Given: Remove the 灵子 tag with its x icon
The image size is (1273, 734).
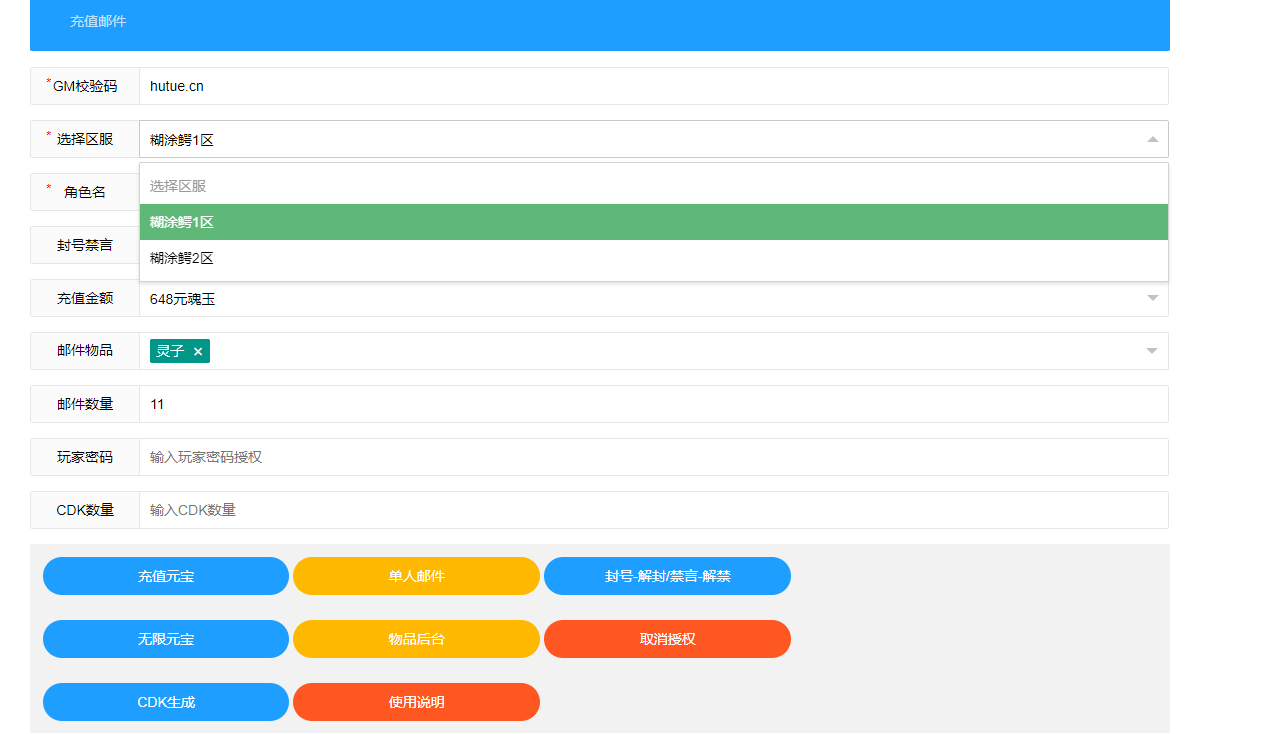Looking at the screenshot, I should [x=198, y=351].
